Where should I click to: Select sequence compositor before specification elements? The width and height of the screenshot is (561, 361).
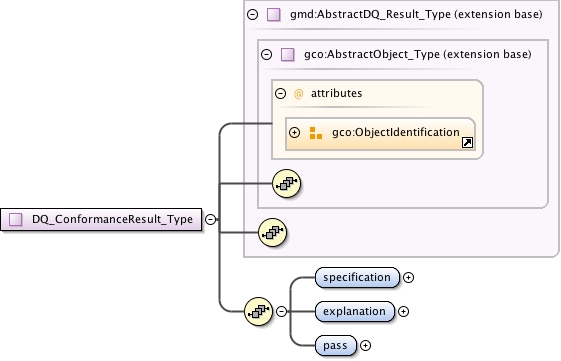(x=258, y=311)
